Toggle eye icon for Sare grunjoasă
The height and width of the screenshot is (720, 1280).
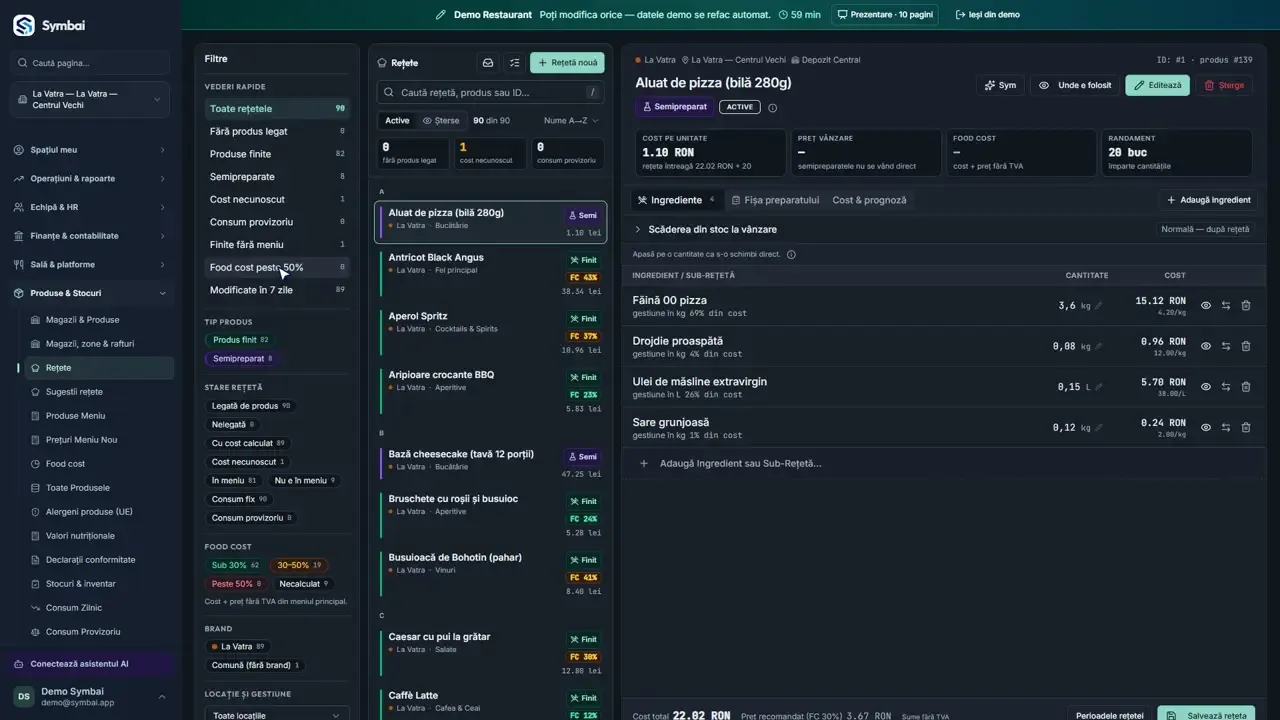pos(1206,427)
